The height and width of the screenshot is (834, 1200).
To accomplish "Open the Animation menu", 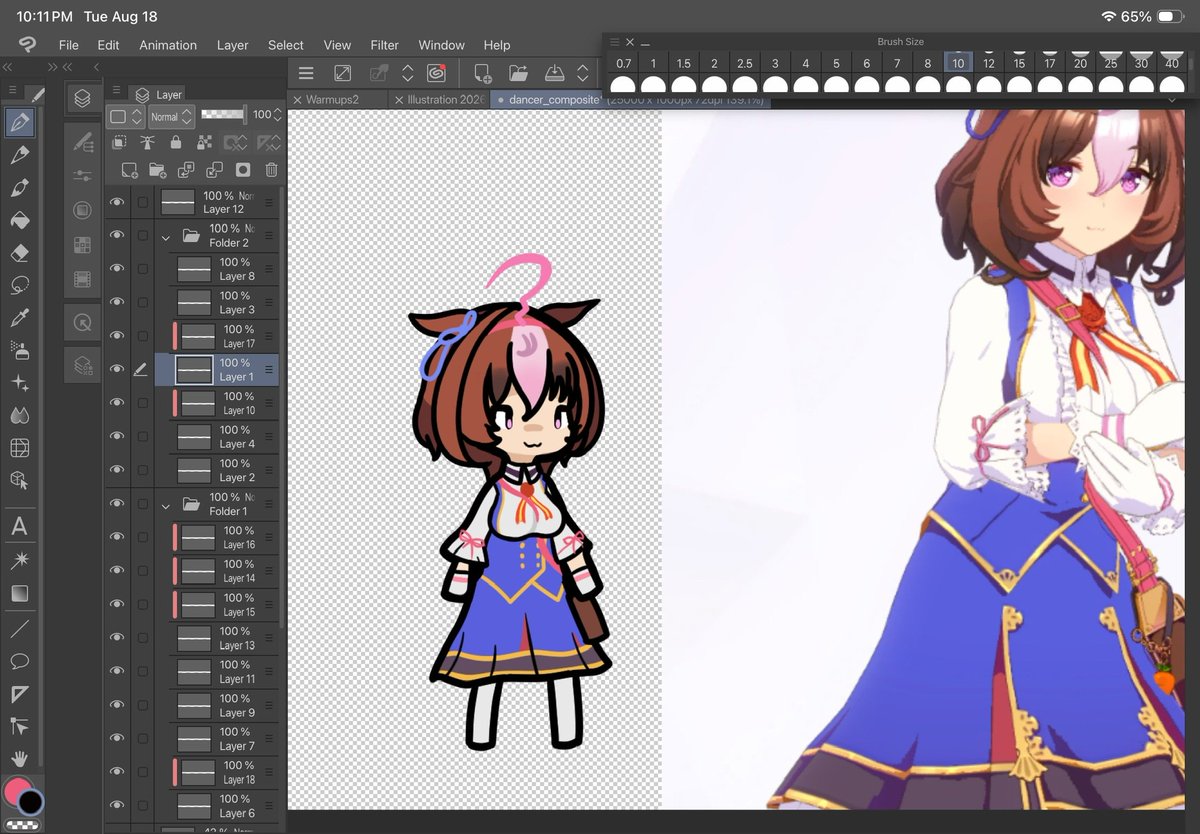I will (168, 45).
